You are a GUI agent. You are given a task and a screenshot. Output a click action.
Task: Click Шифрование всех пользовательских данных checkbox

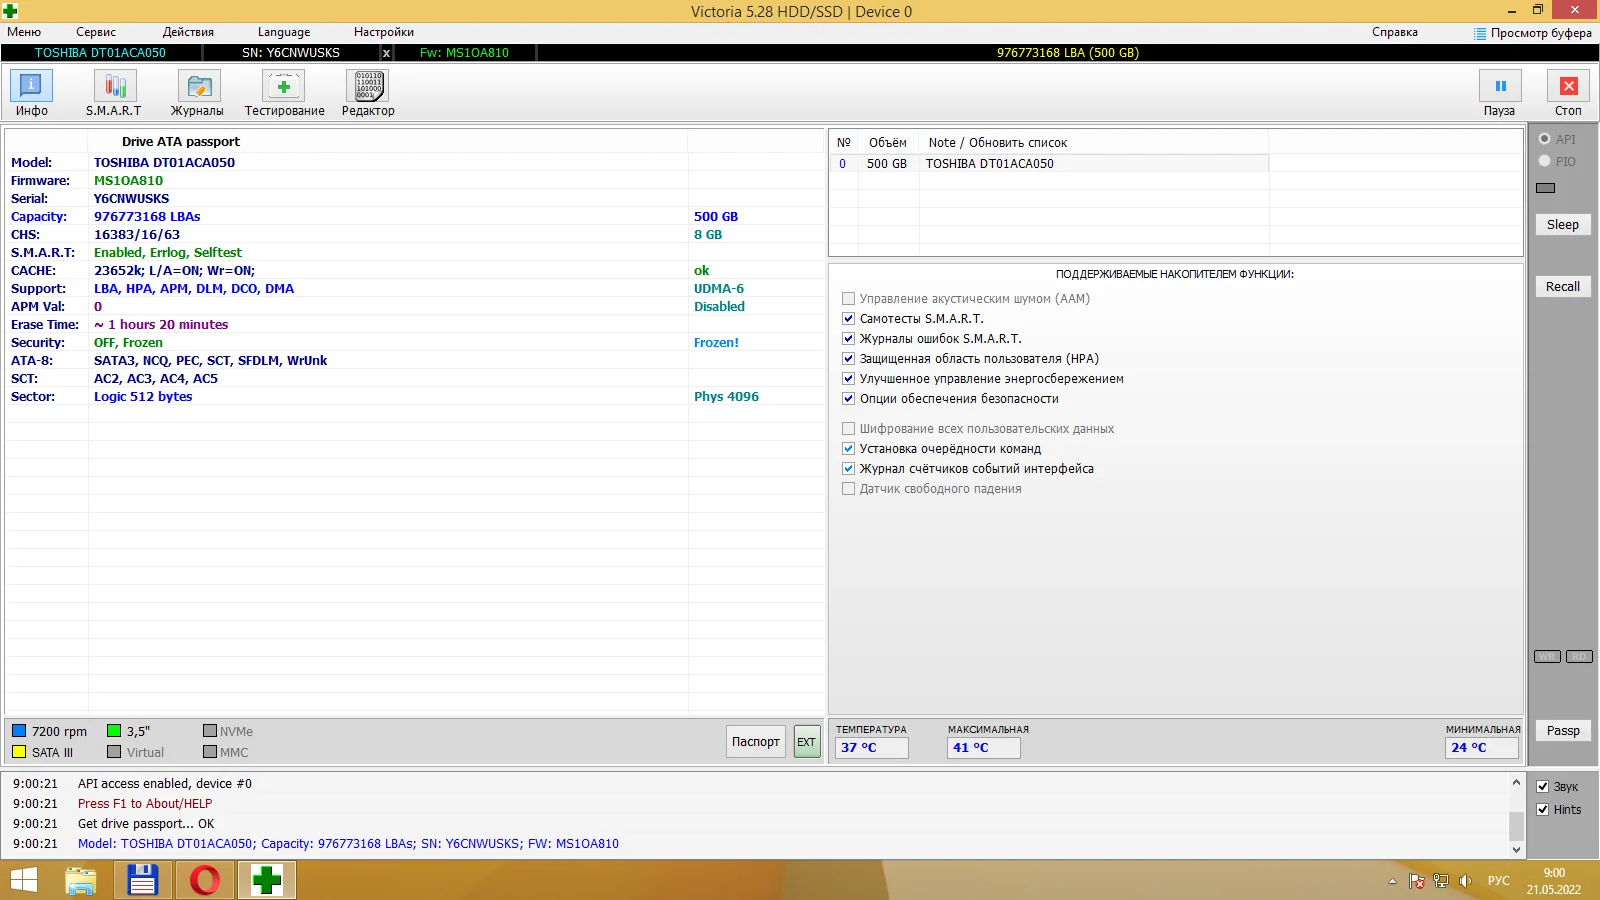pos(849,429)
